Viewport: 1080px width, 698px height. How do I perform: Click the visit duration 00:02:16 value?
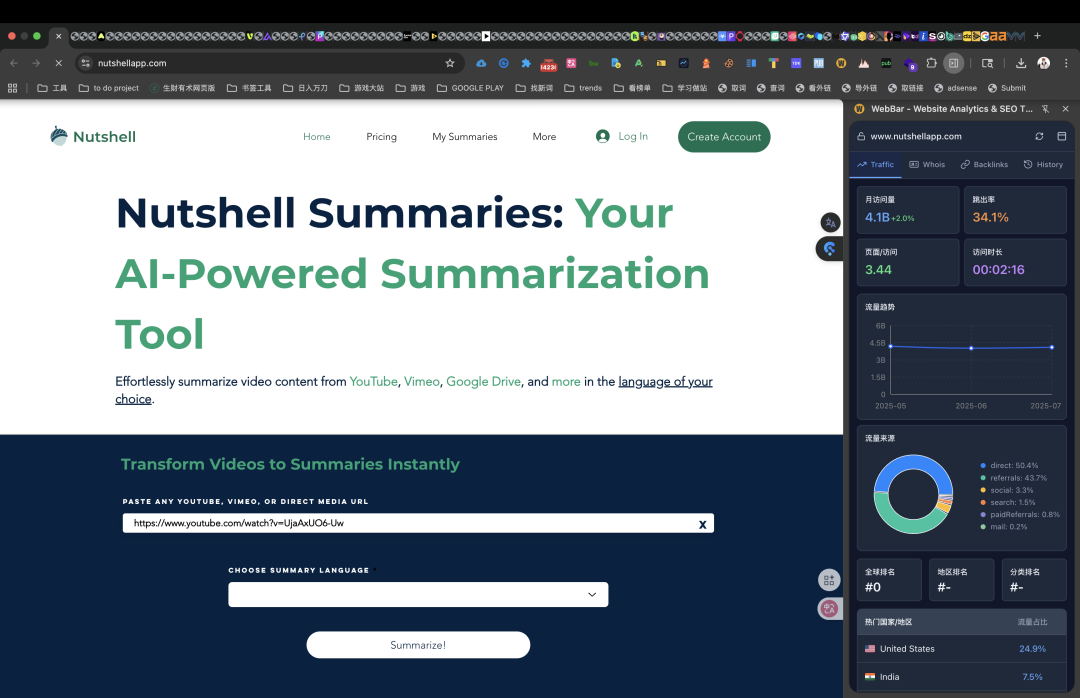[x=998, y=269]
